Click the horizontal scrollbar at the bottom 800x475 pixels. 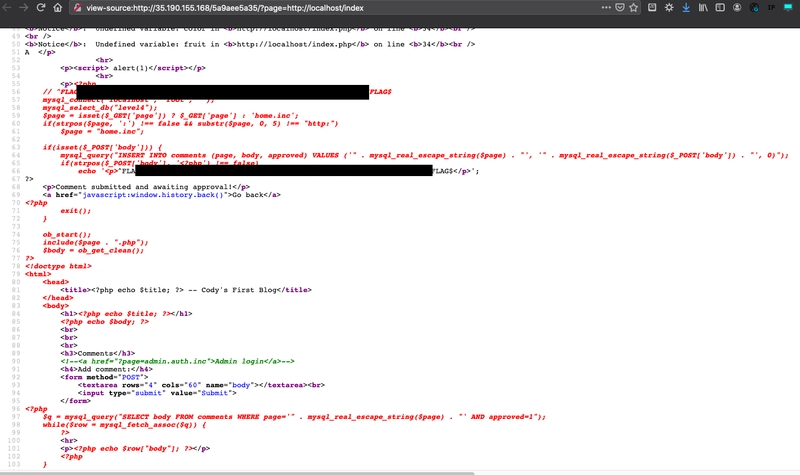click(x=237, y=473)
